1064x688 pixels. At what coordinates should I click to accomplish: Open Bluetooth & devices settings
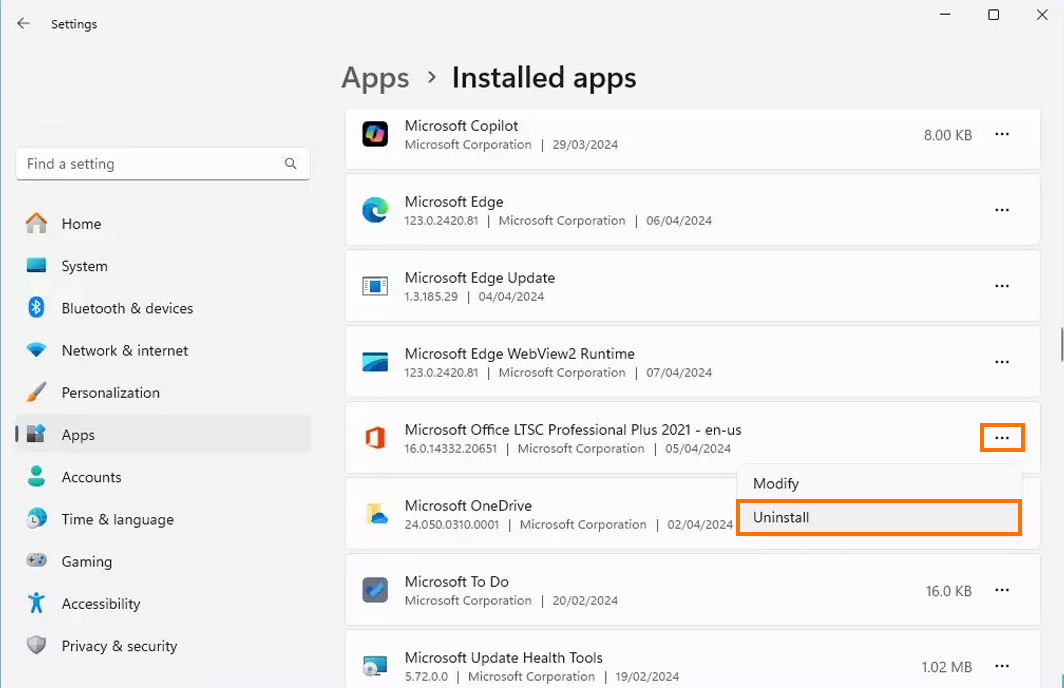click(x=163, y=308)
